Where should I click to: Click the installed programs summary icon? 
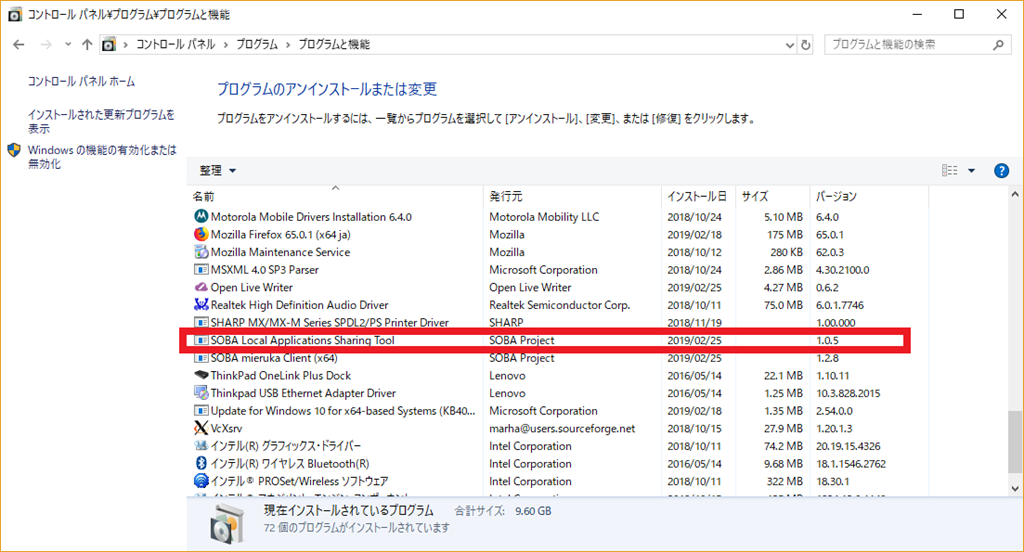228,523
